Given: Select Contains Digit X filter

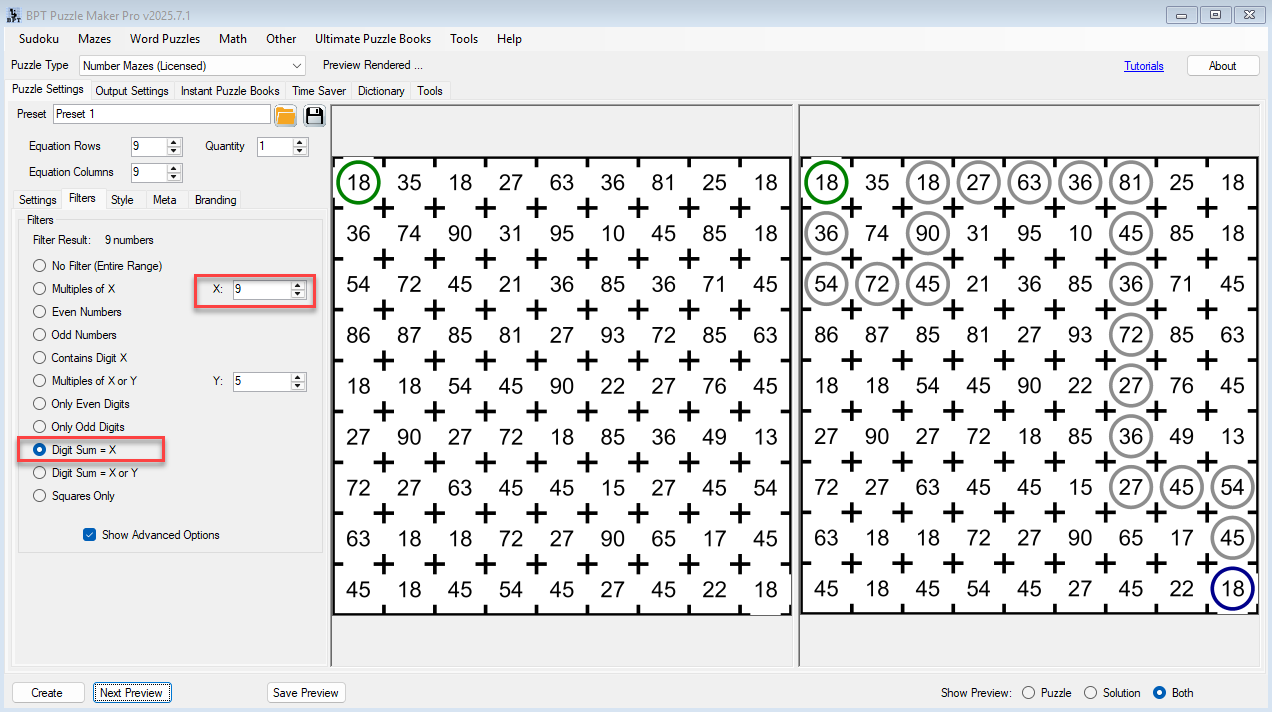Looking at the screenshot, I should click(81, 358).
